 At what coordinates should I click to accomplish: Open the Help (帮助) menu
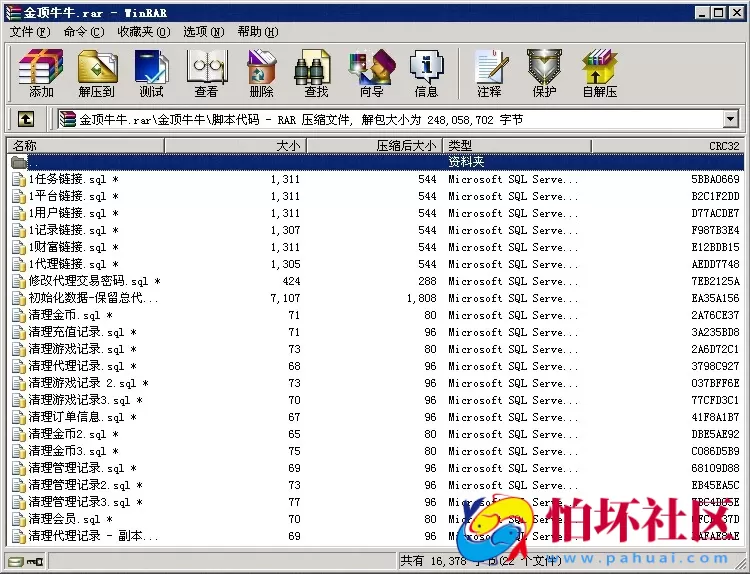[258, 32]
